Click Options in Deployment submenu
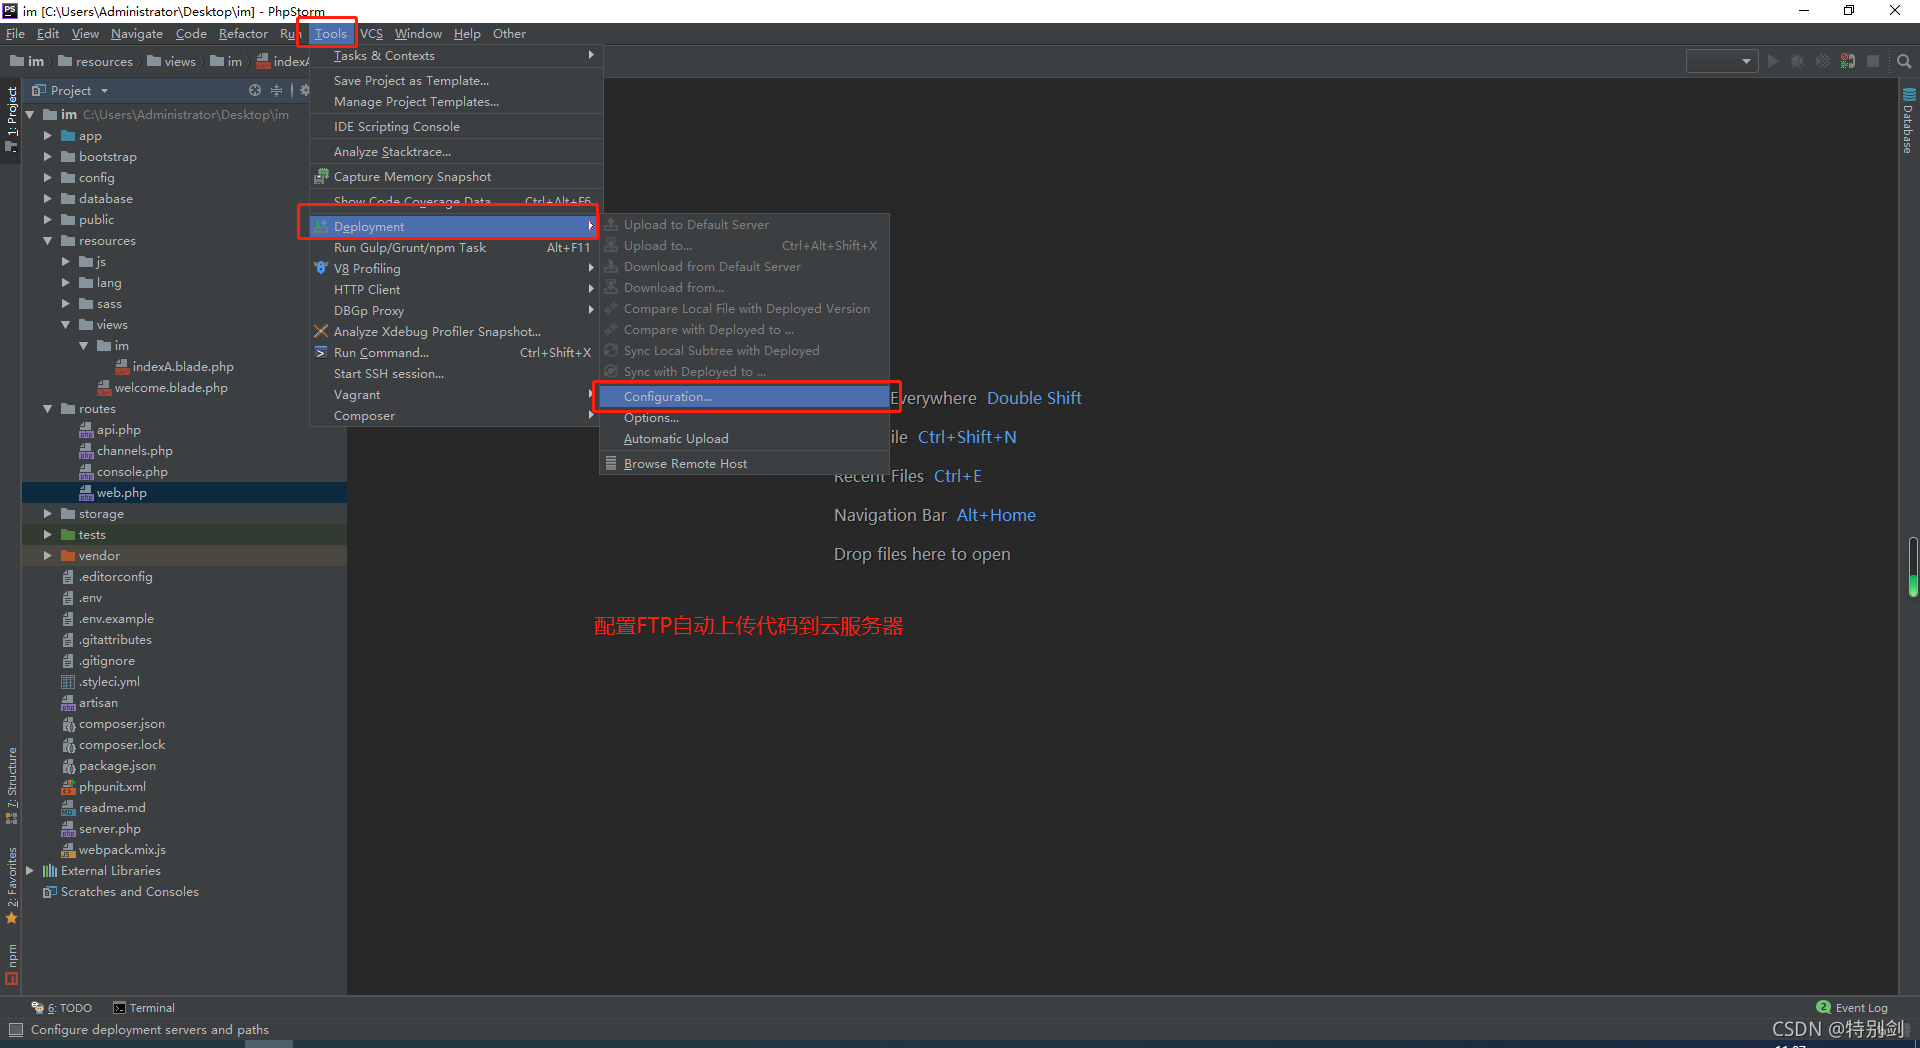Screen dimensions: 1920x1048 744,418
